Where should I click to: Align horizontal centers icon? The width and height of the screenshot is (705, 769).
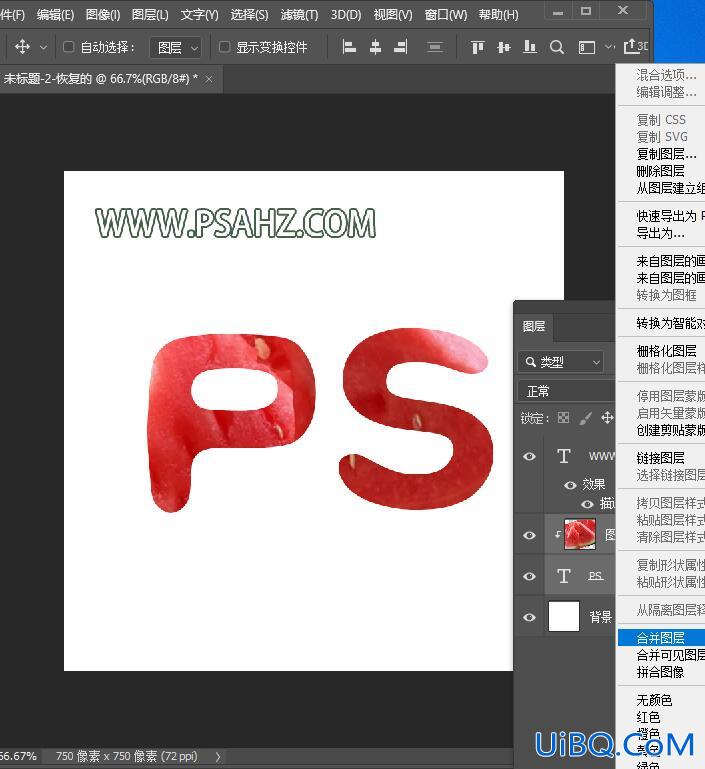(375, 47)
